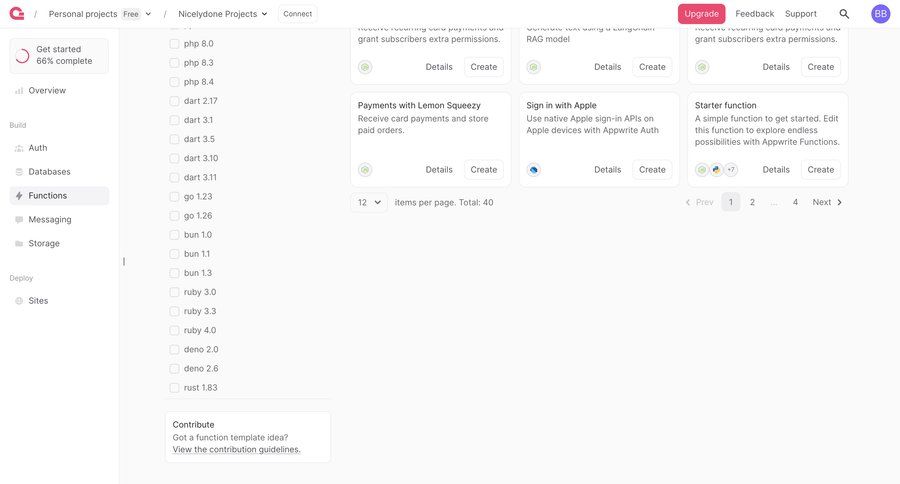Click the Get started progress ring
The height and width of the screenshot is (484, 900).
22,56
